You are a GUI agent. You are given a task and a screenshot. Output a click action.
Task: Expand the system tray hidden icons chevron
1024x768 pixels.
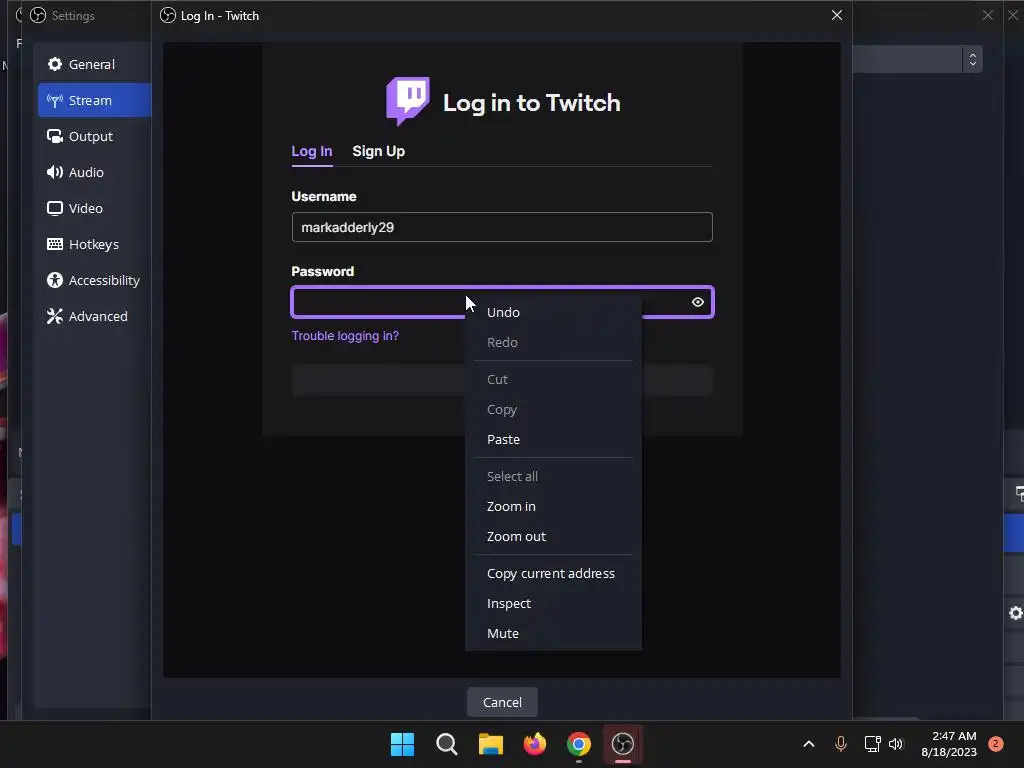[808, 744]
